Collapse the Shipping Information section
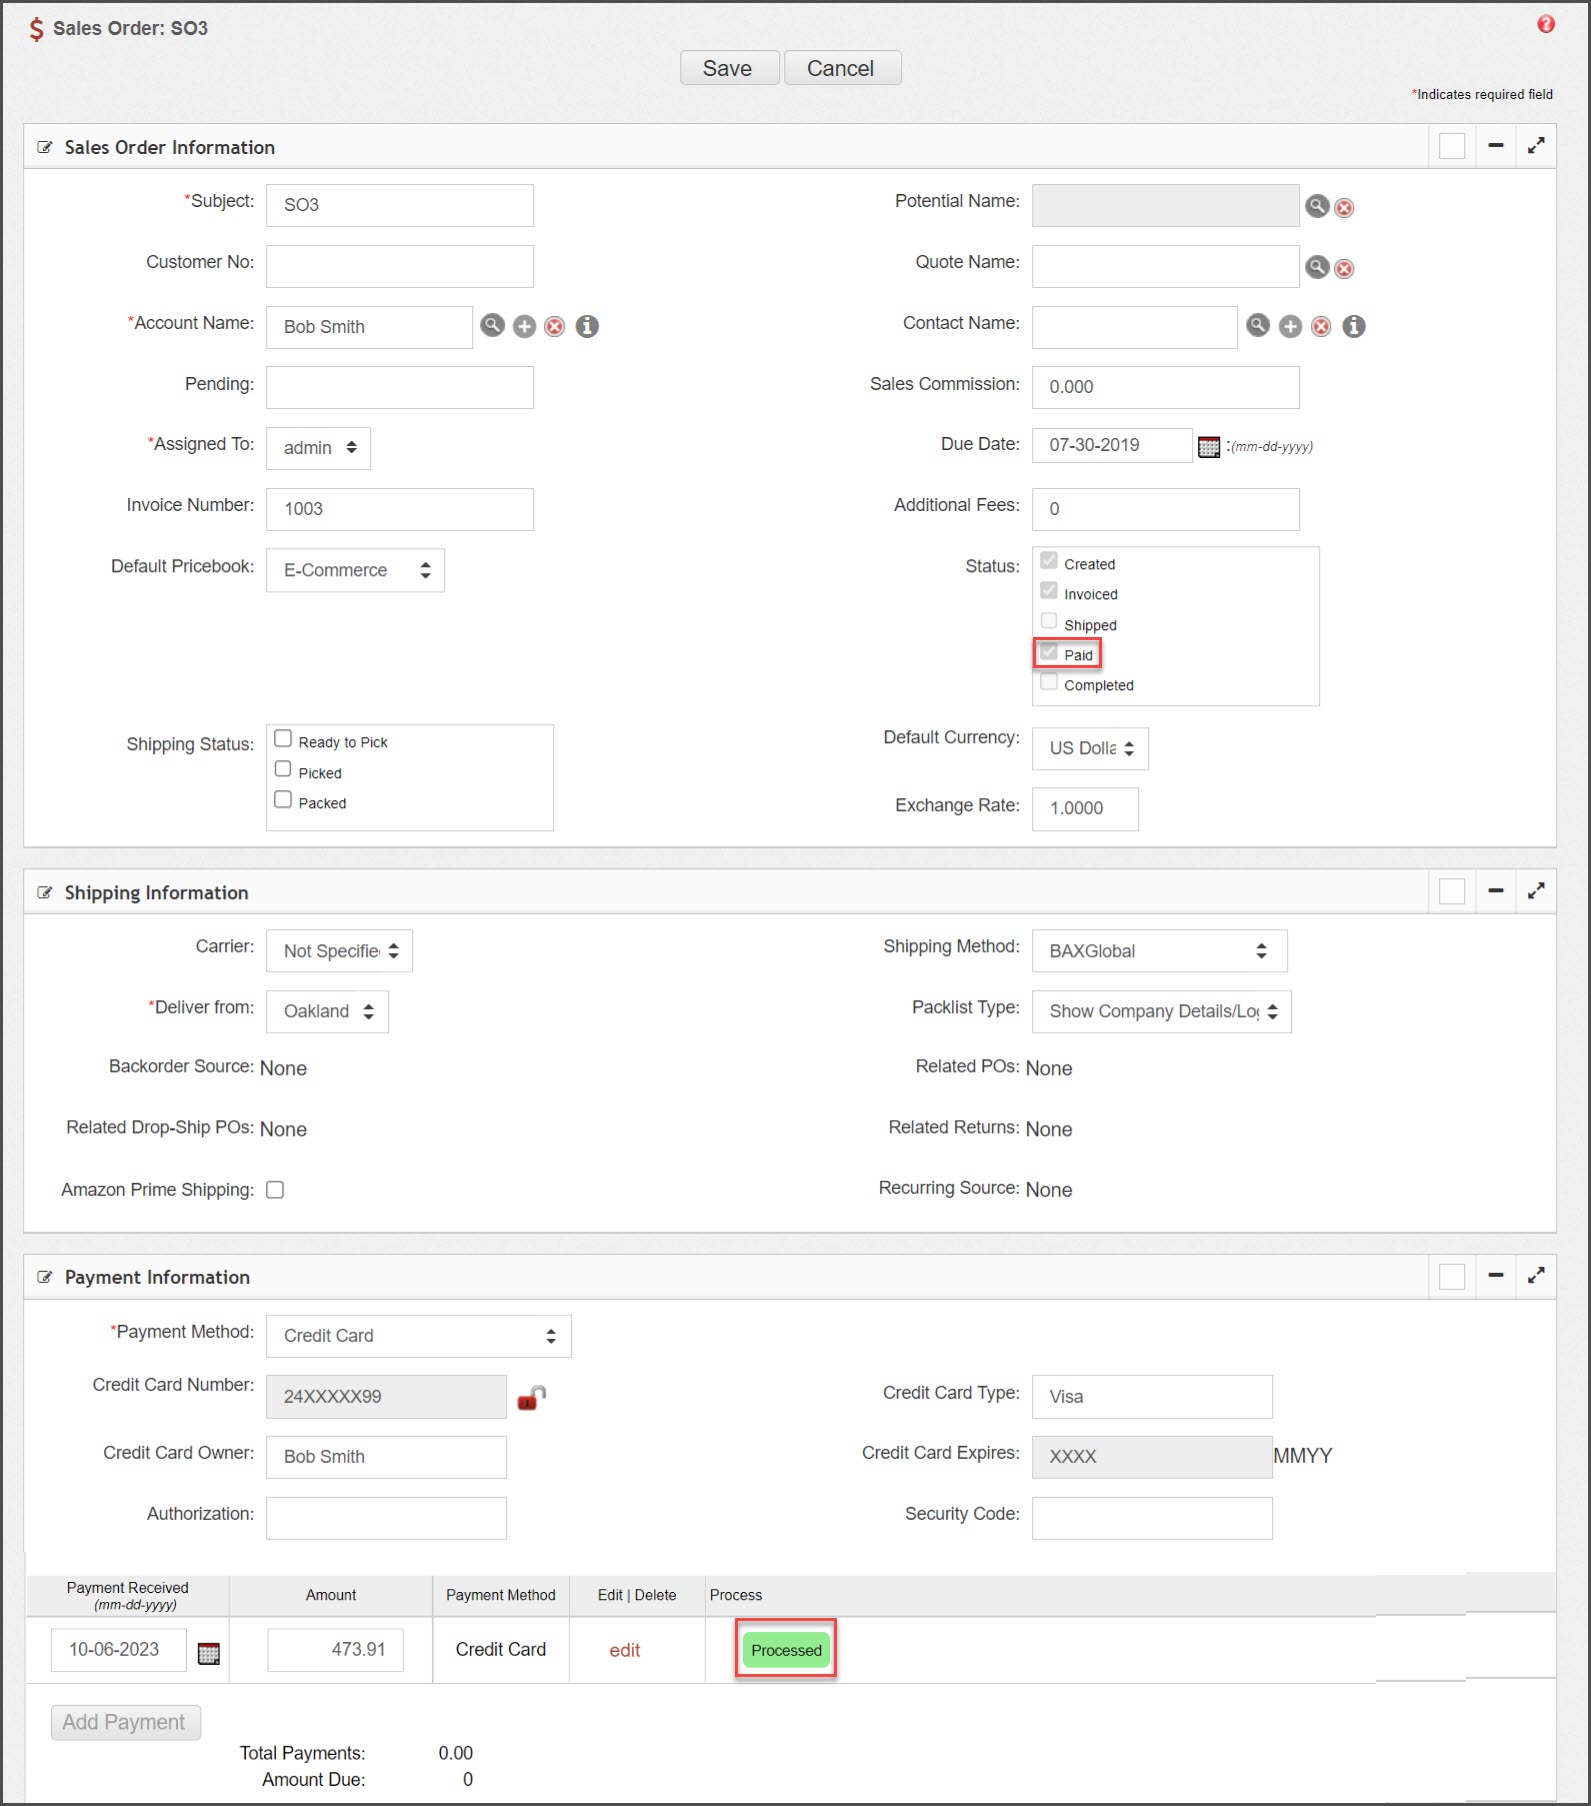This screenshot has width=1591, height=1806. pyautogui.click(x=1495, y=891)
